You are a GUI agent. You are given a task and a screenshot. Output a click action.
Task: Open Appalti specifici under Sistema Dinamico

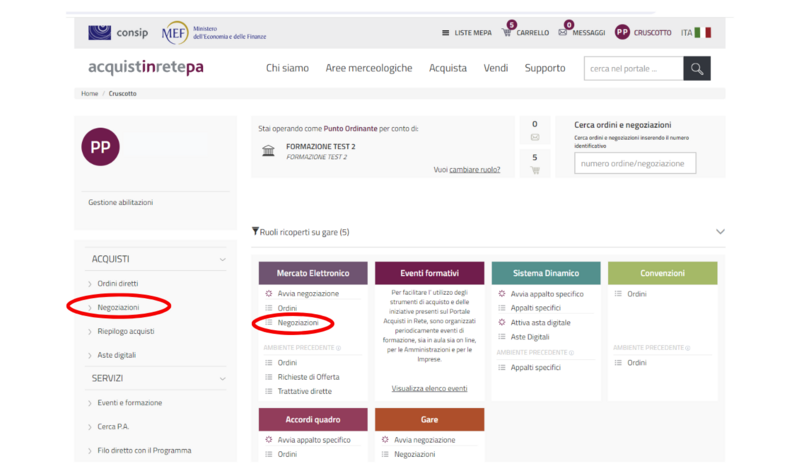(x=536, y=308)
